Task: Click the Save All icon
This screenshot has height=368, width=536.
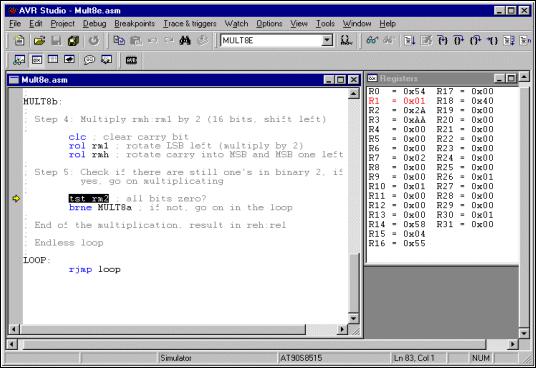Action: tap(73, 41)
